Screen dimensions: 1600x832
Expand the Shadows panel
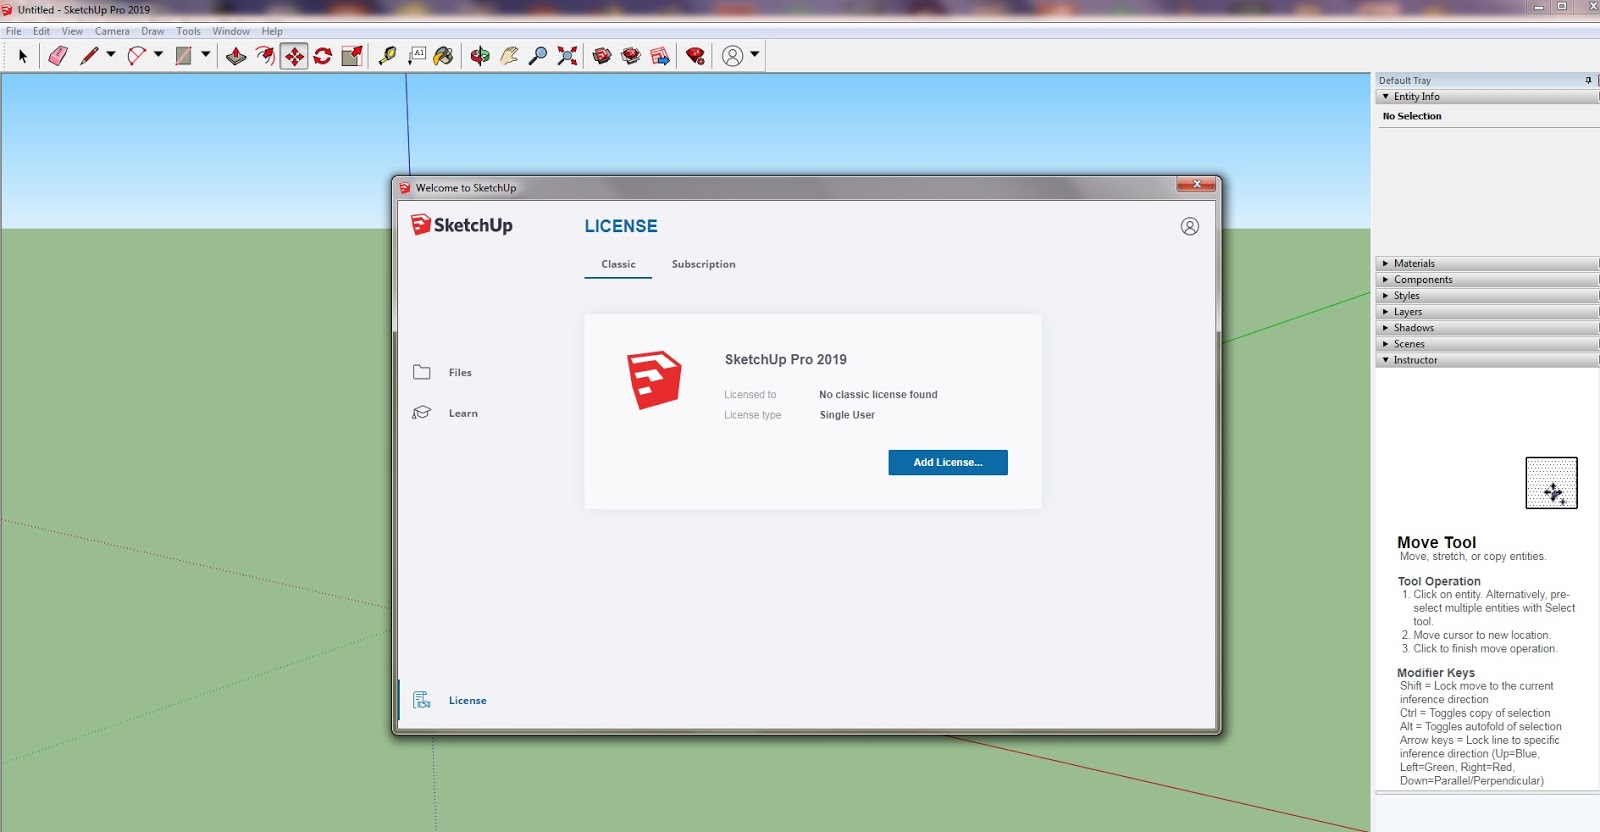pos(1487,328)
